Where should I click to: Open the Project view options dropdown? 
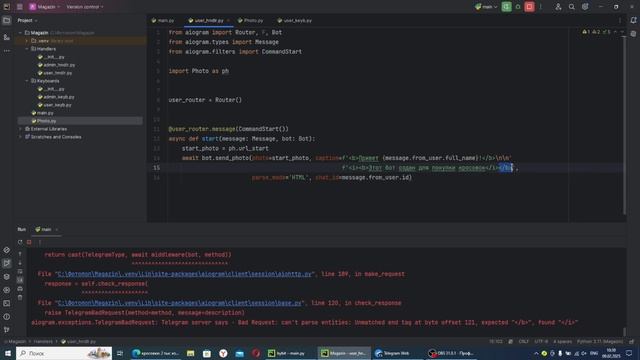[x=27, y=20]
